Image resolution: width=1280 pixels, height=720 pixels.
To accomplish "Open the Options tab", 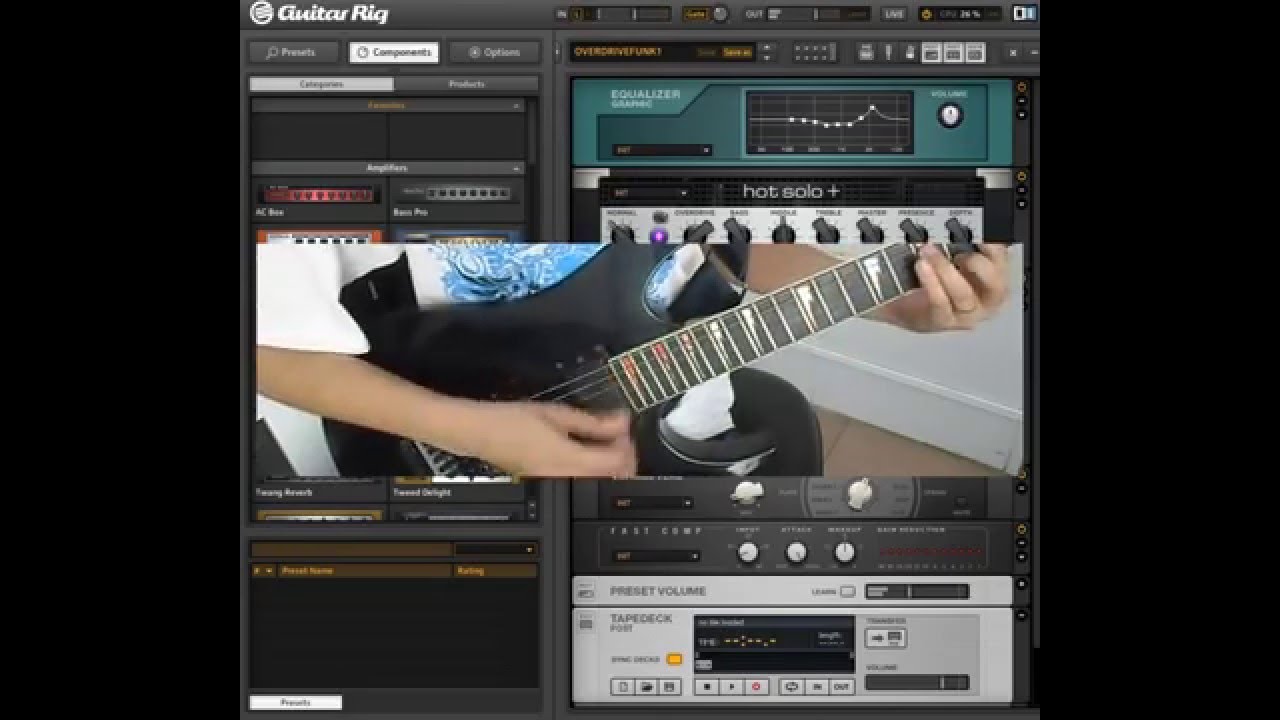I will (494, 52).
